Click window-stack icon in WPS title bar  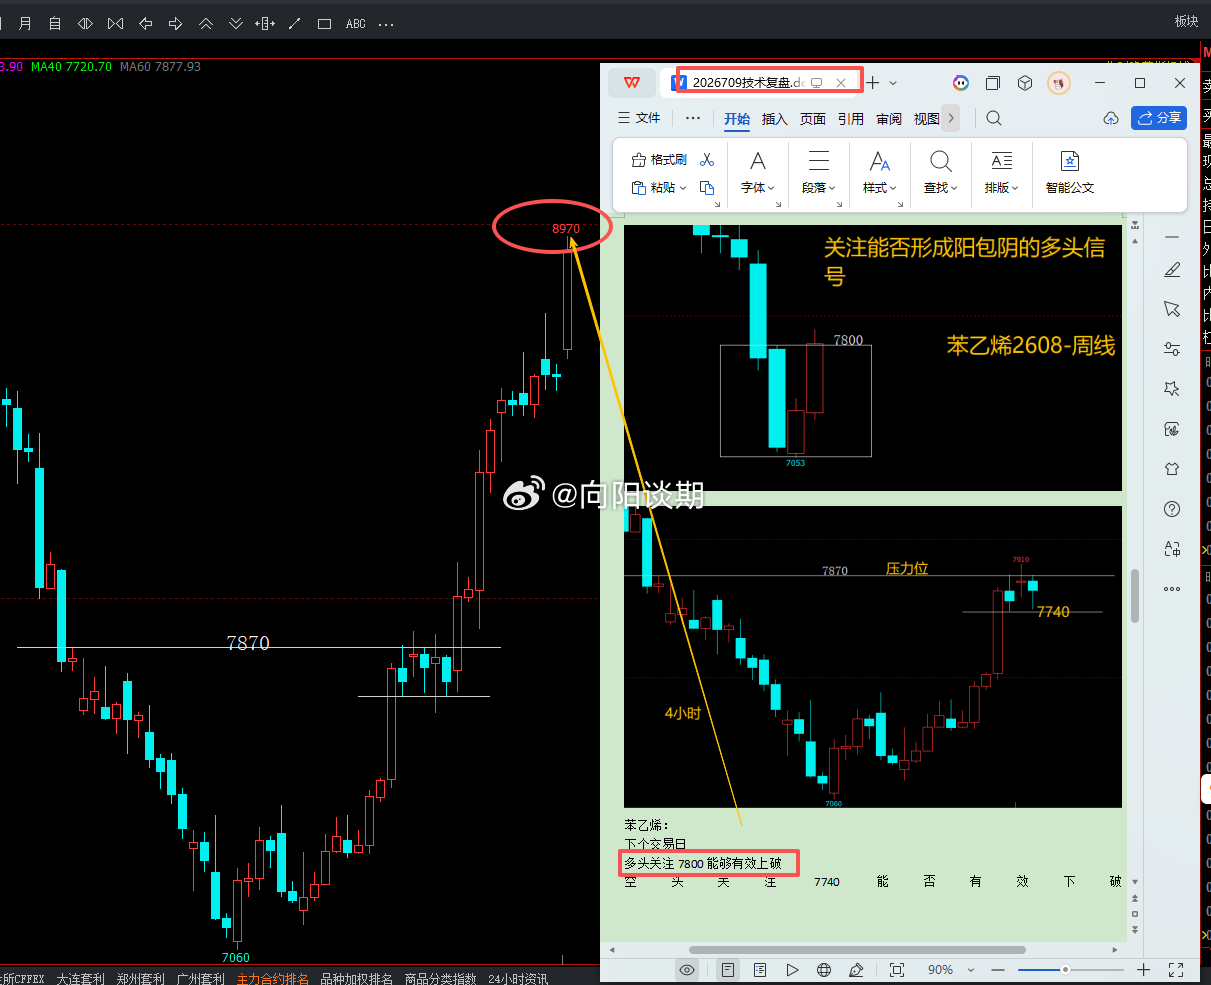coord(993,83)
